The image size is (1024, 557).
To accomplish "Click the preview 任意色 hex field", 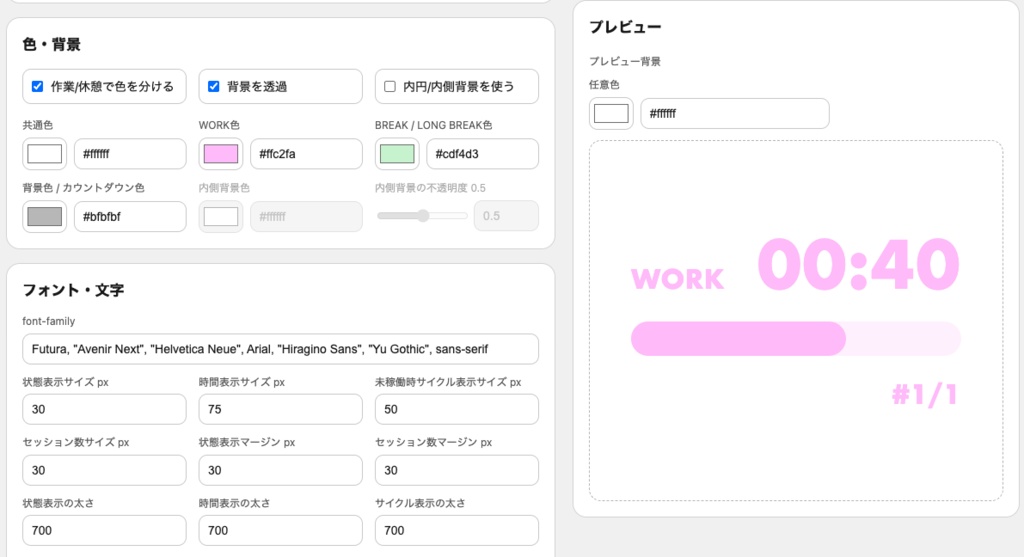I will (x=735, y=114).
